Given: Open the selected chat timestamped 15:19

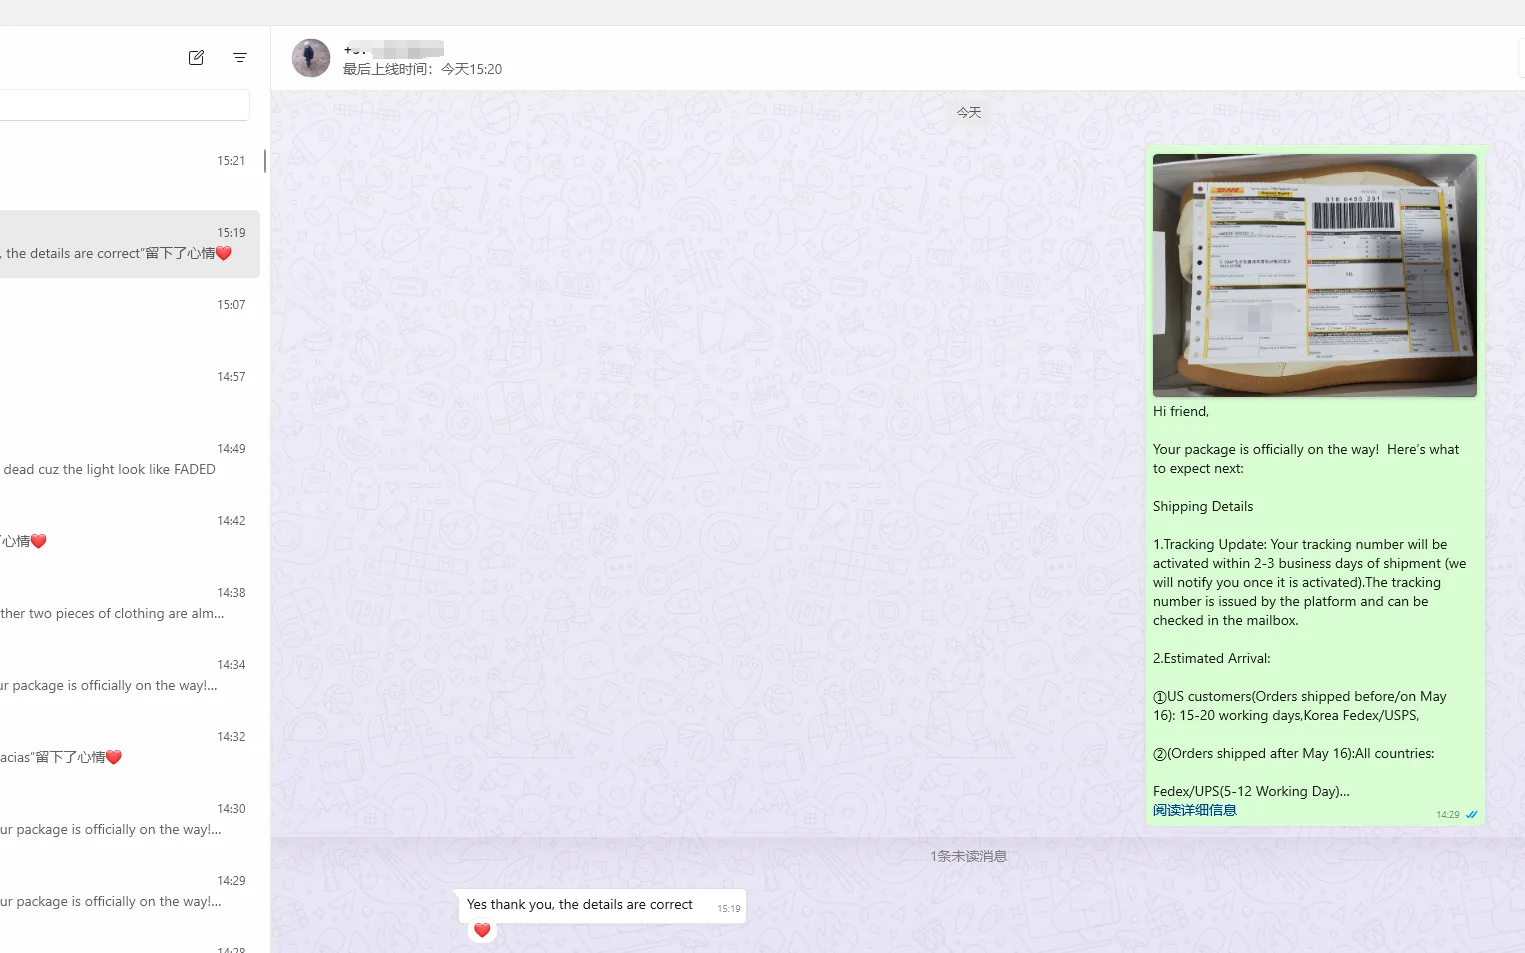Looking at the screenshot, I should click(x=130, y=244).
